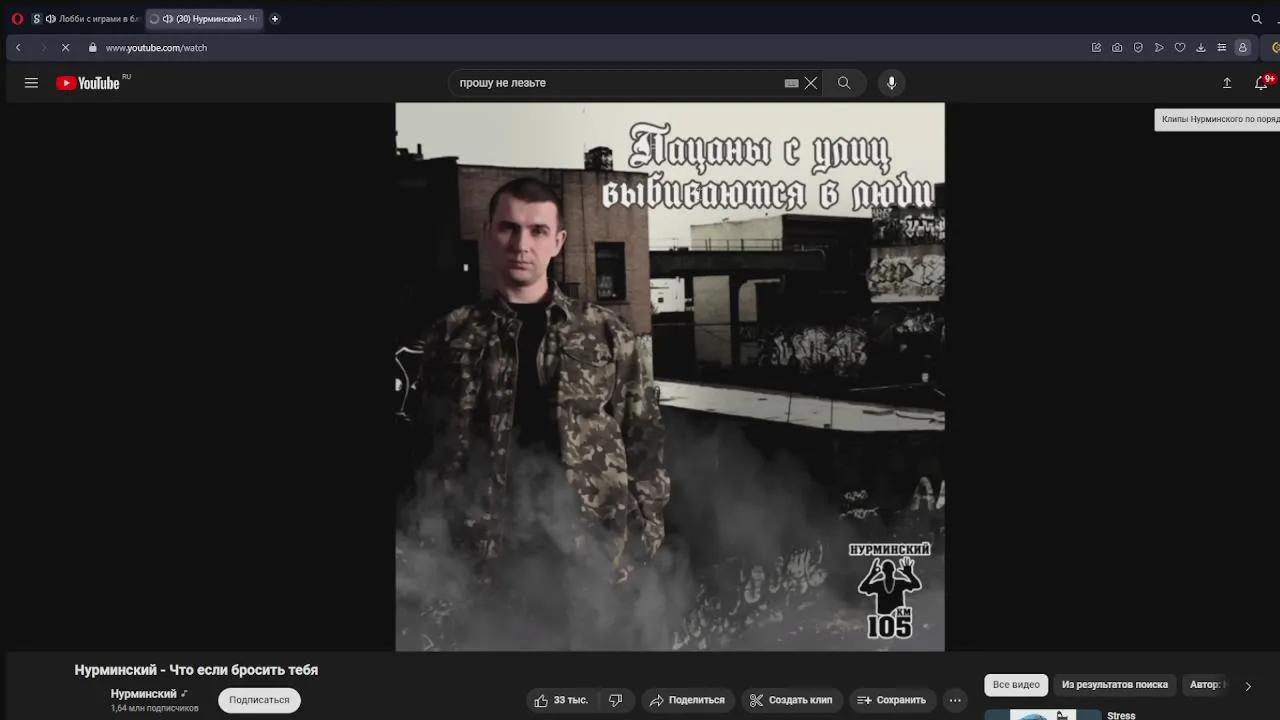The image size is (1280, 720).
Task: Select the 'Все видео' filter chip
Action: click(1016, 685)
